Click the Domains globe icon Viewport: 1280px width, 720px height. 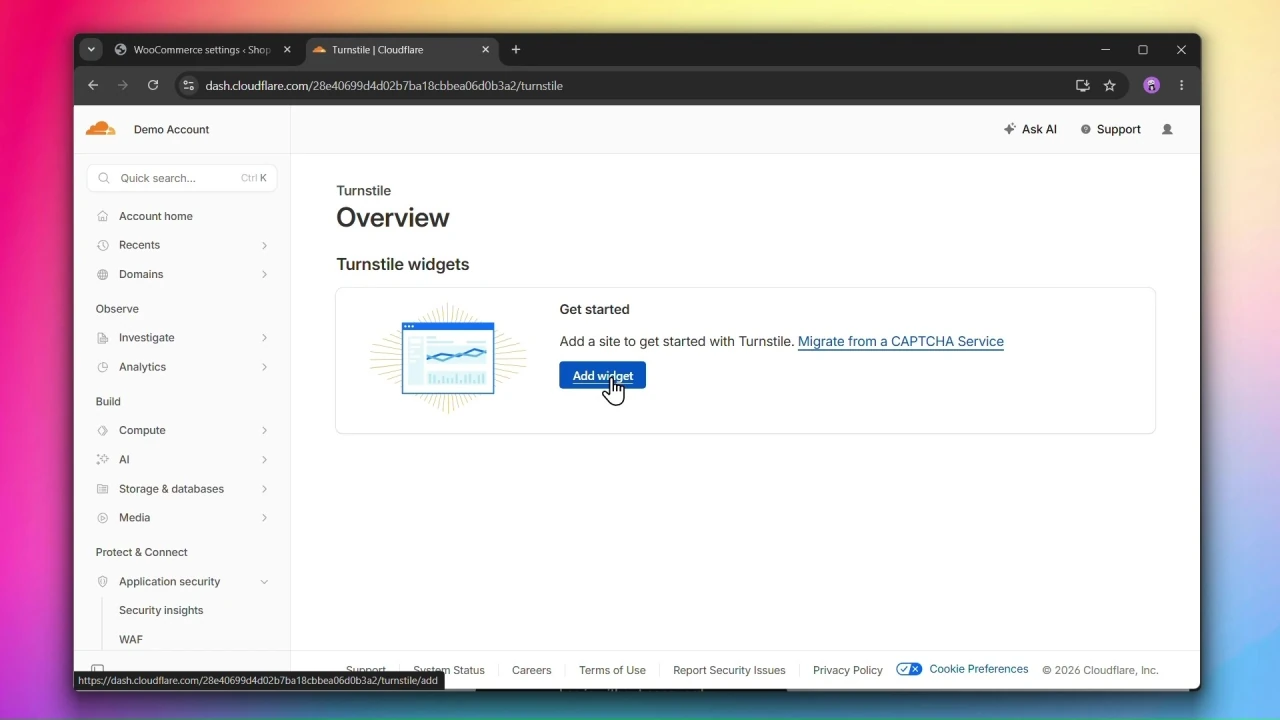click(102, 274)
